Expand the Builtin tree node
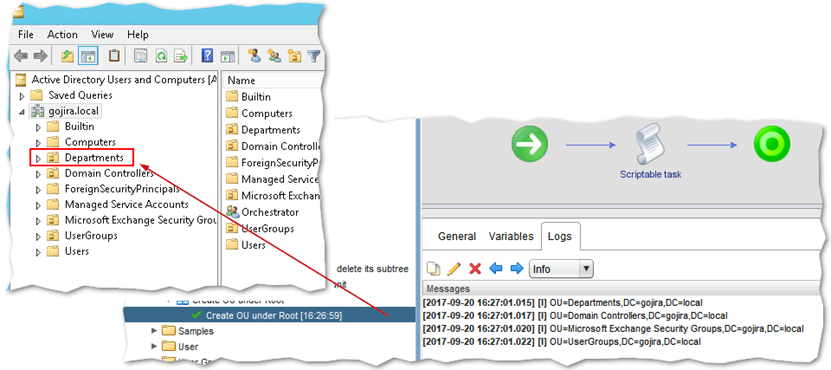This screenshot has height=370, width=831. pyautogui.click(x=38, y=127)
